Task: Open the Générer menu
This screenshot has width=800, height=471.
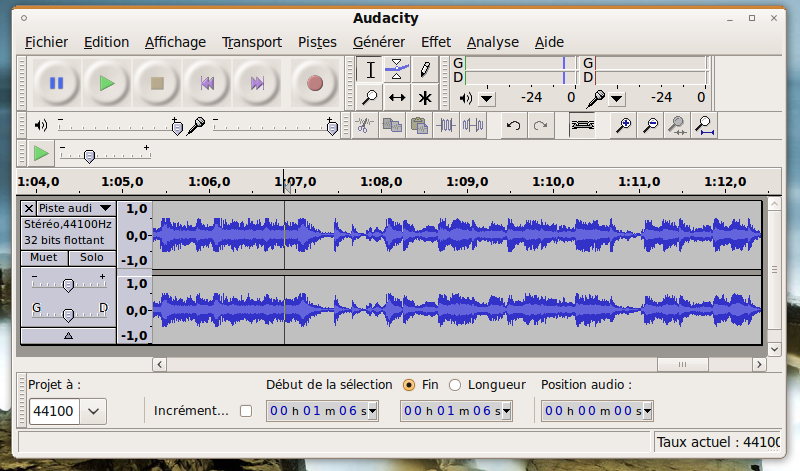Action: click(379, 42)
